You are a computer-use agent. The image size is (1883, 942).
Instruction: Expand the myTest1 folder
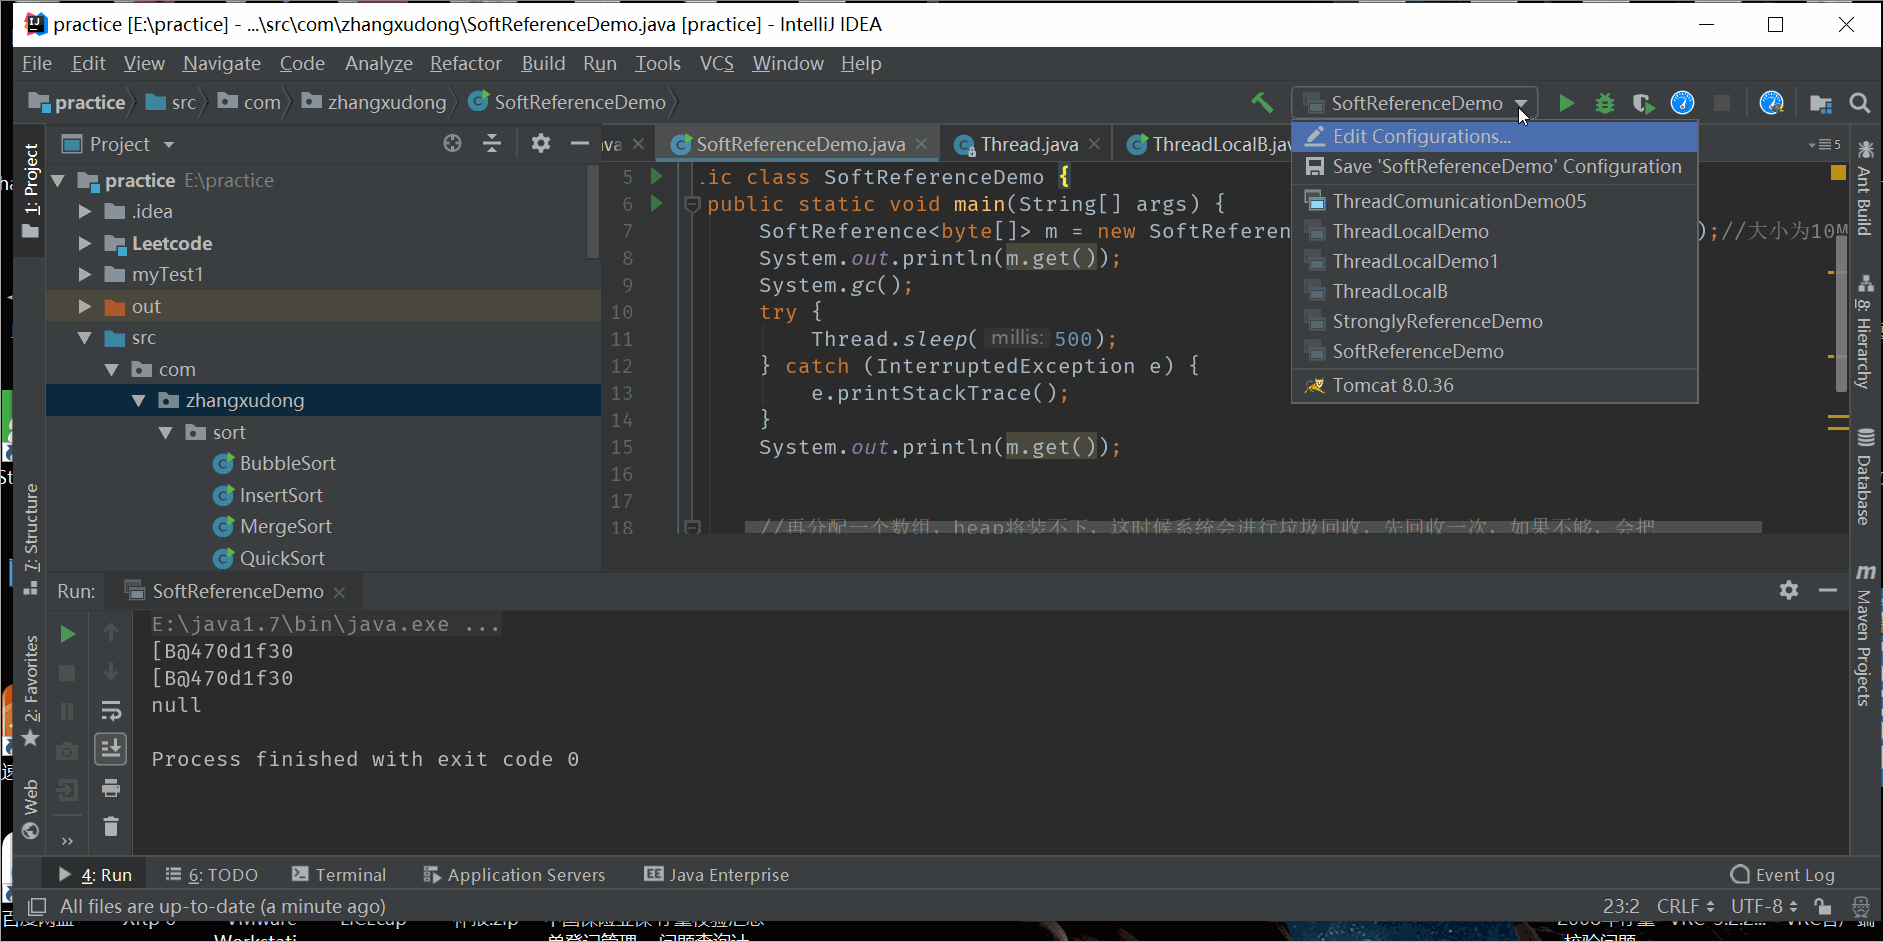pos(85,274)
